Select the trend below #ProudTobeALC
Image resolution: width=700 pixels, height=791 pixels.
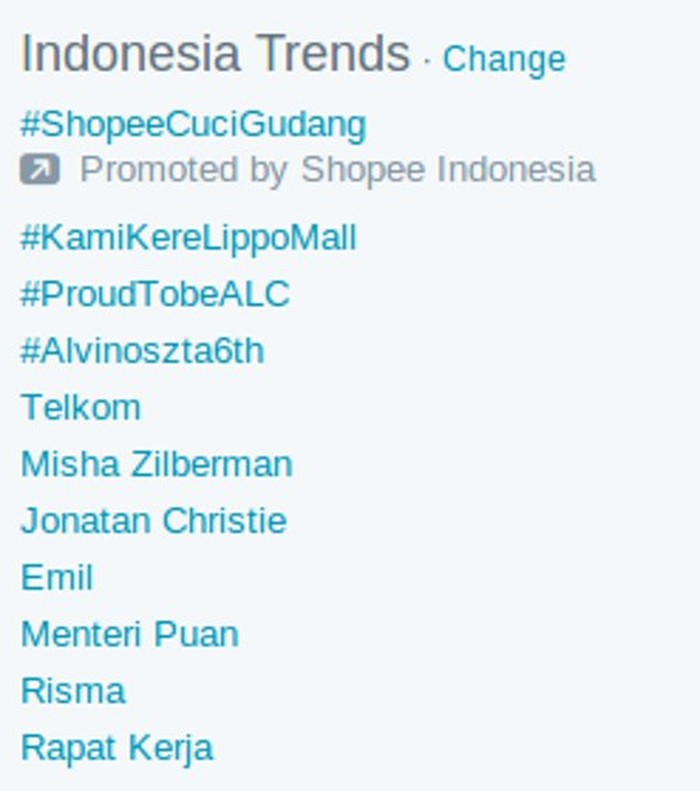142,351
